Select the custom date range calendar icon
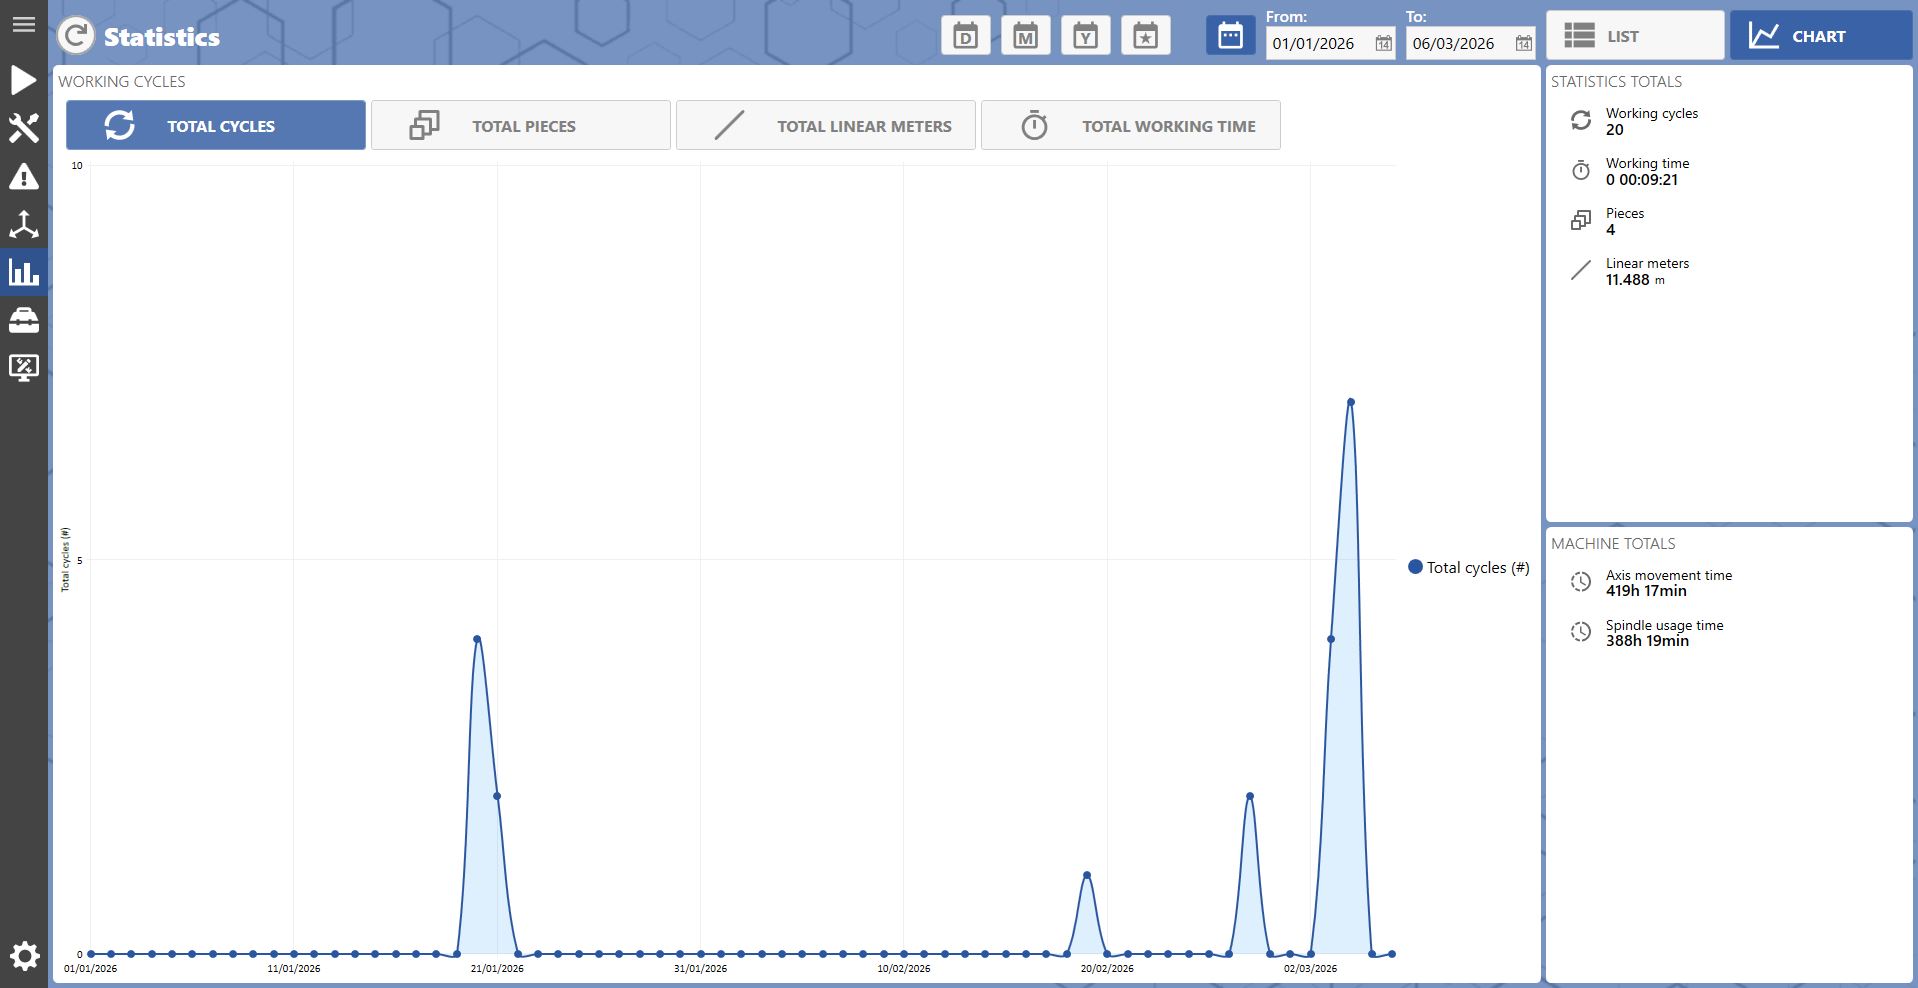 click(x=1230, y=36)
